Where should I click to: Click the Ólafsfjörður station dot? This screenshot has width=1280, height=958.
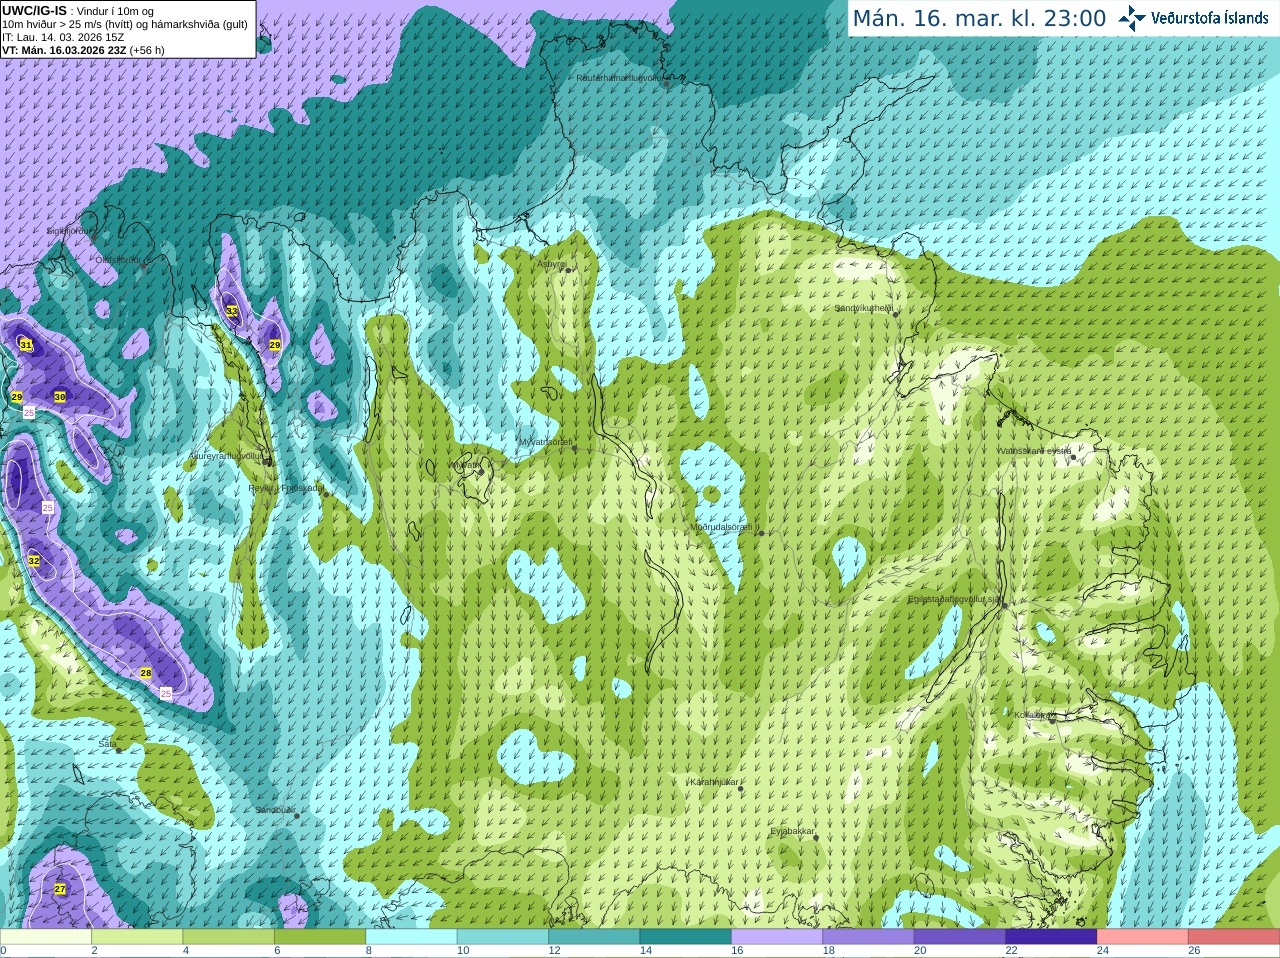click(x=144, y=266)
